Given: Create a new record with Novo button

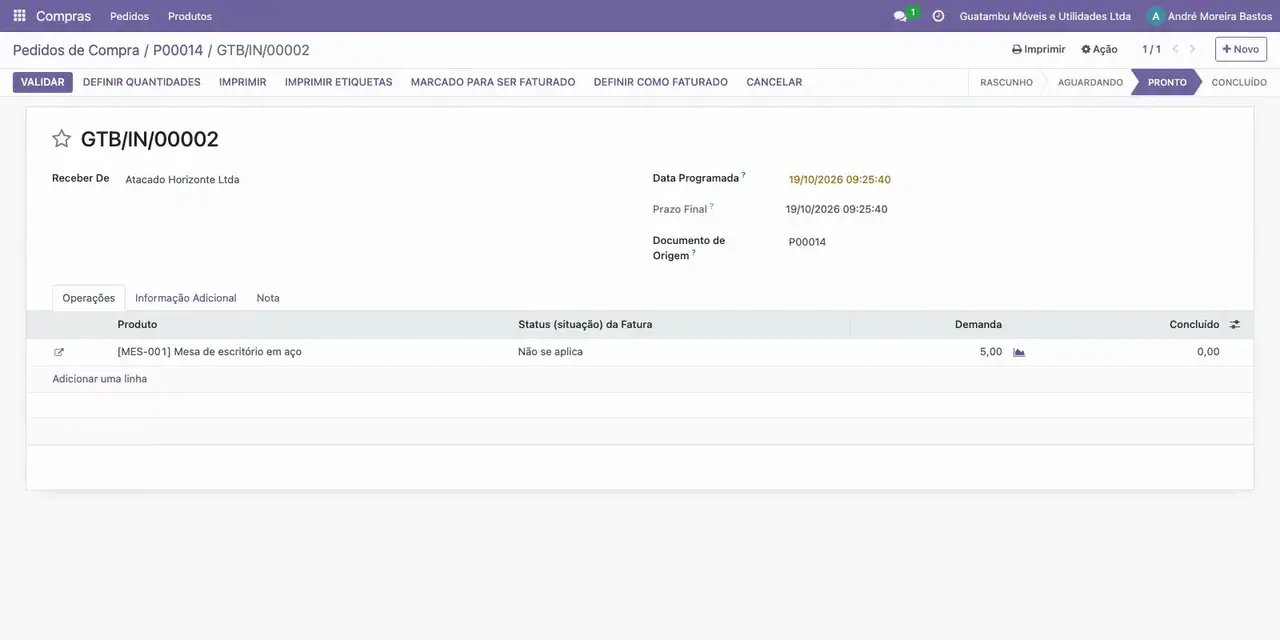Looking at the screenshot, I should (x=1241, y=49).
